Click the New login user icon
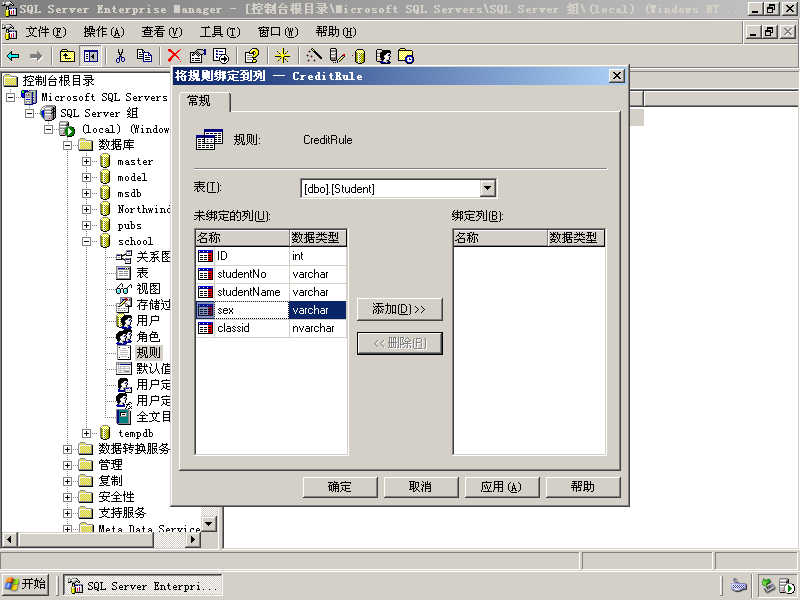 [x=383, y=56]
